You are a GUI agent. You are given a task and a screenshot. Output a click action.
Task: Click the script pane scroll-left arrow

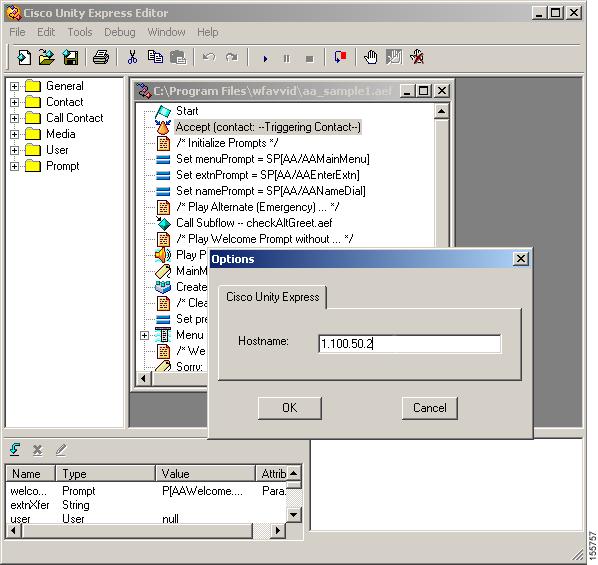tap(143, 378)
